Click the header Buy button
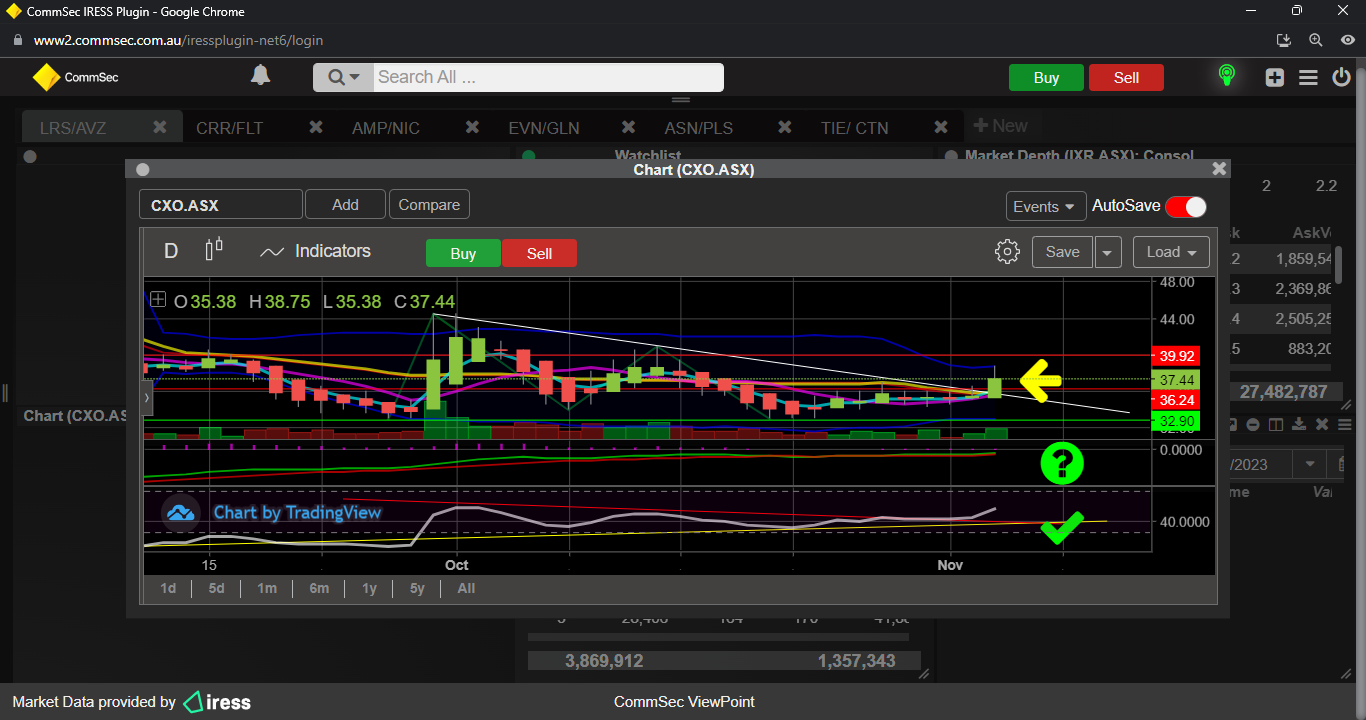Image resolution: width=1366 pixels, height=720 pixels. pos(1046,77)
